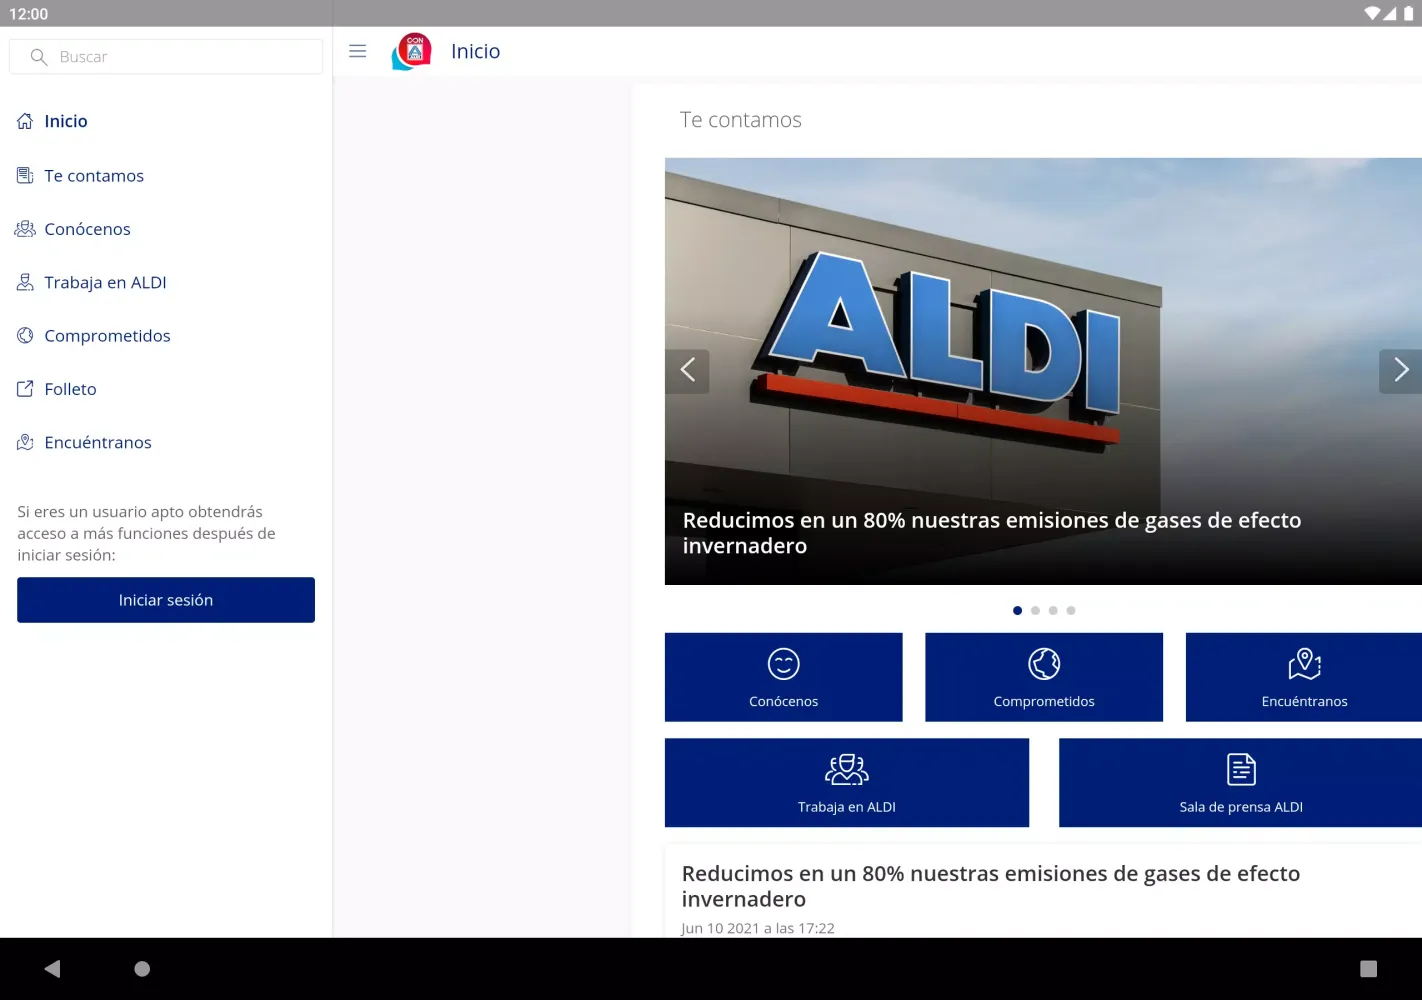Open Conócenos smiley face tile
1422x1000 pixels.
tap(783, 677)
